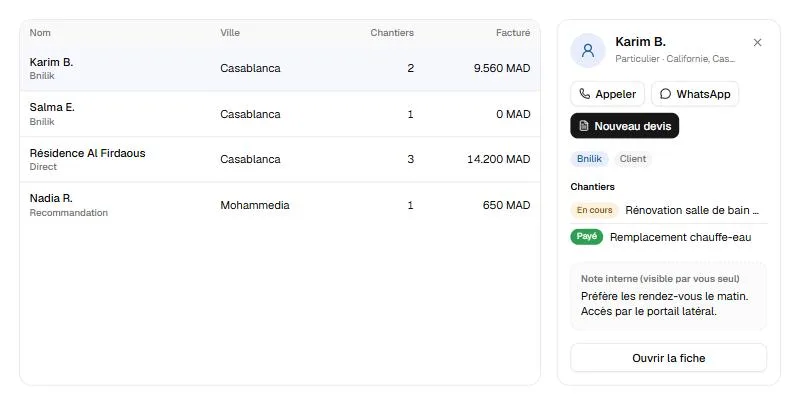Click the internal note text area

(x=668, y=296)
